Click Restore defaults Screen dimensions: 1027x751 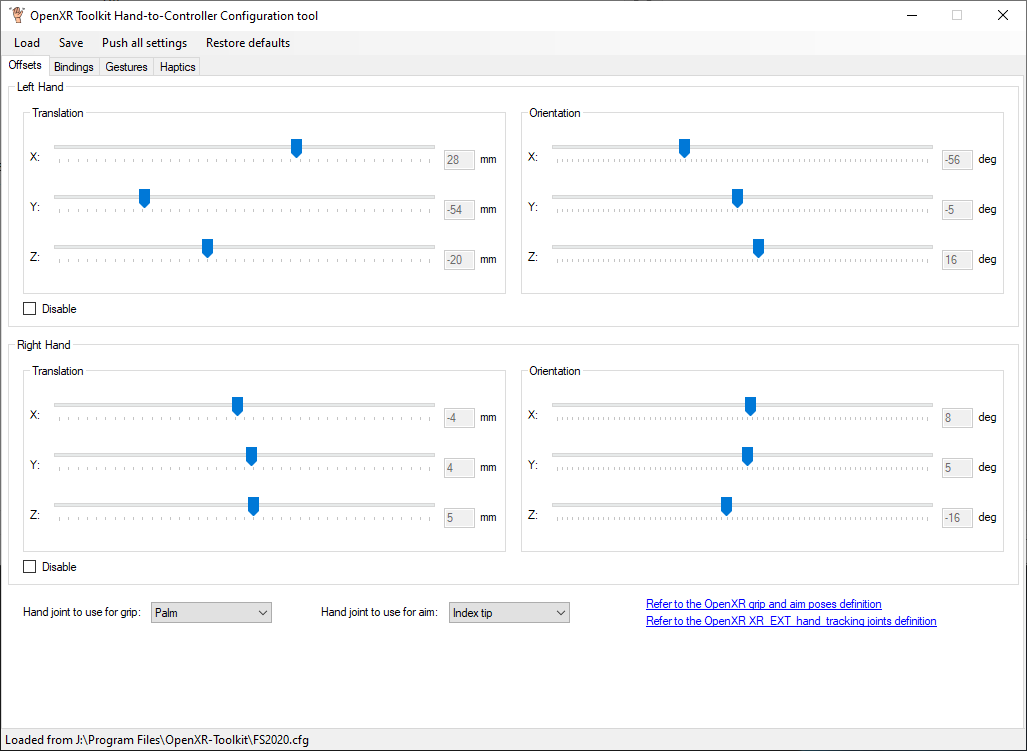click(x=248, y=43)
